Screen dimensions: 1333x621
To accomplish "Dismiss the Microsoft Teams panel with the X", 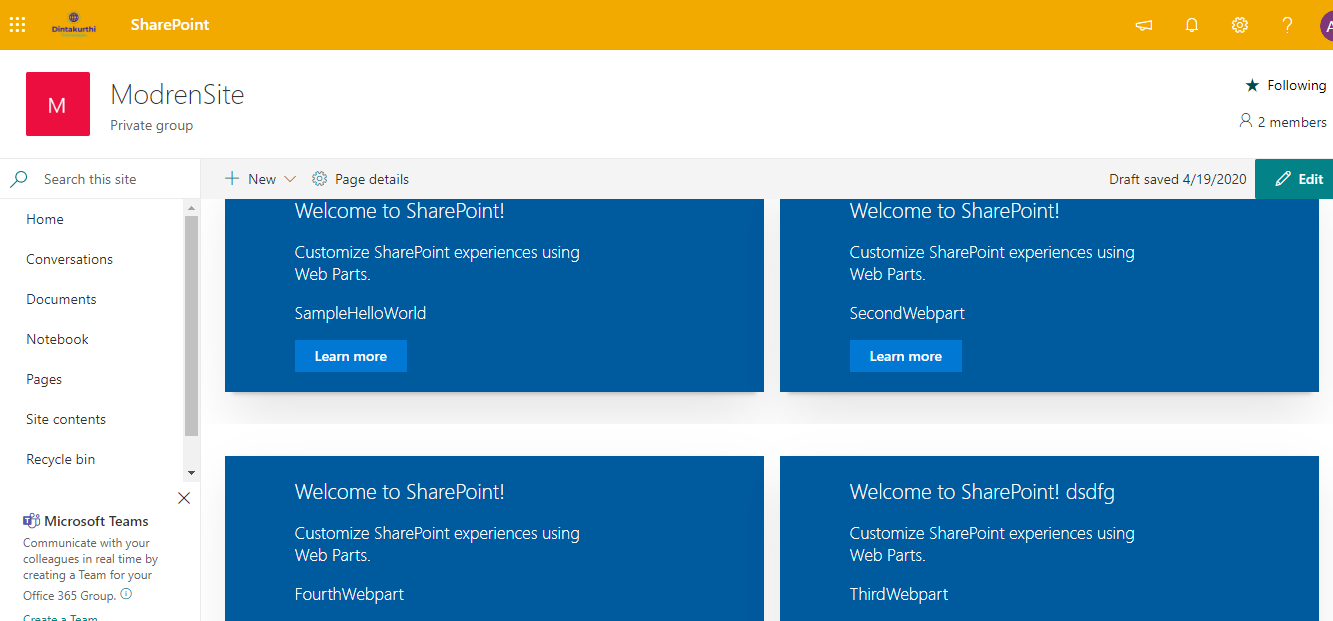I will point(184,497).
